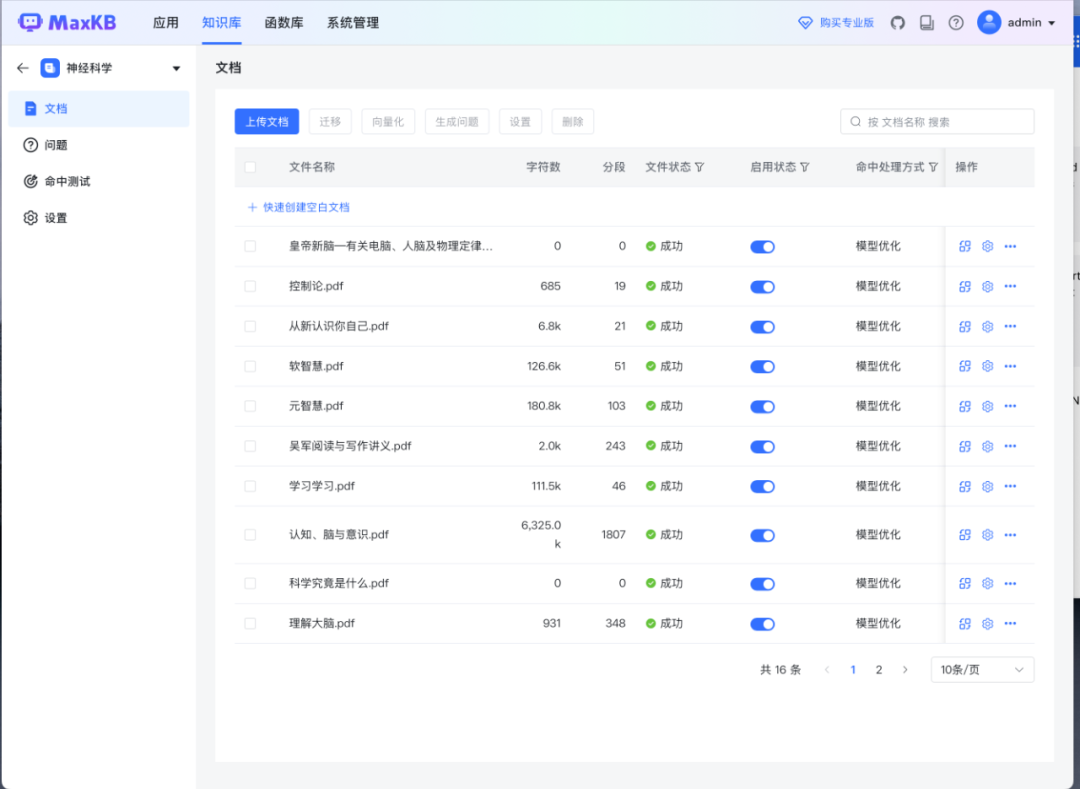The height and width of the screenshot is (789, 1080).
Task: Click the vectorize icon for 皇帝新脑 row
Action: 965,246
